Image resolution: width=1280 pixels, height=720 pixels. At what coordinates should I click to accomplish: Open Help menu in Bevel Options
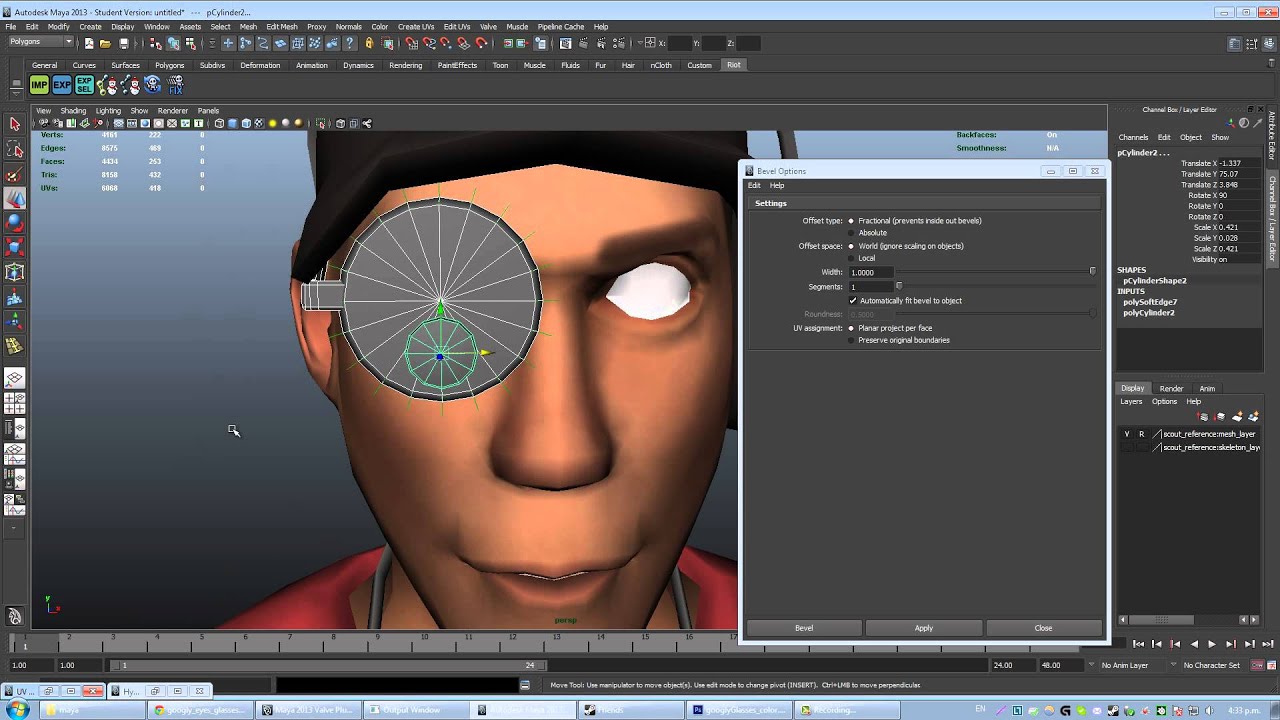(x=777, y=185)
